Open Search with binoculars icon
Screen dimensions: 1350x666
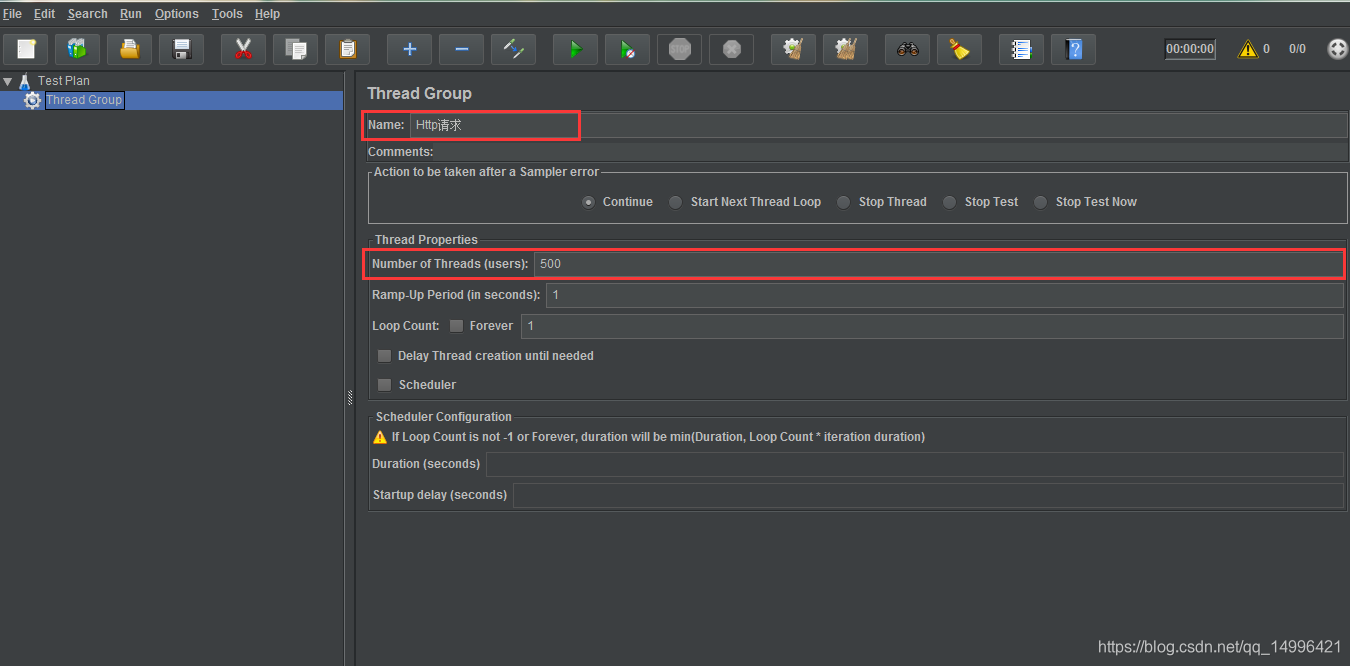[907, 49]
